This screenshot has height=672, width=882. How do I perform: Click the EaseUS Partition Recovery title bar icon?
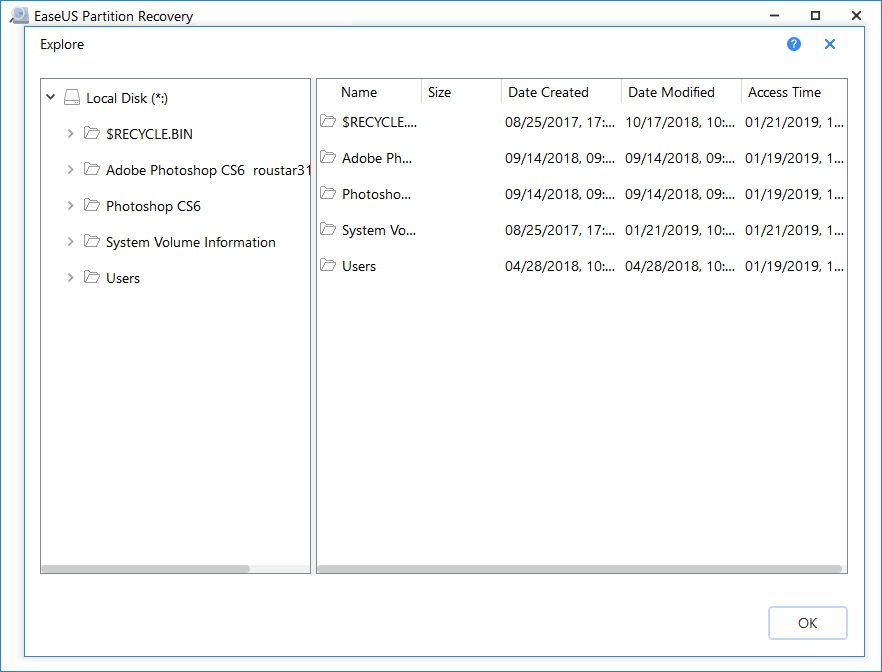point(18,15)
